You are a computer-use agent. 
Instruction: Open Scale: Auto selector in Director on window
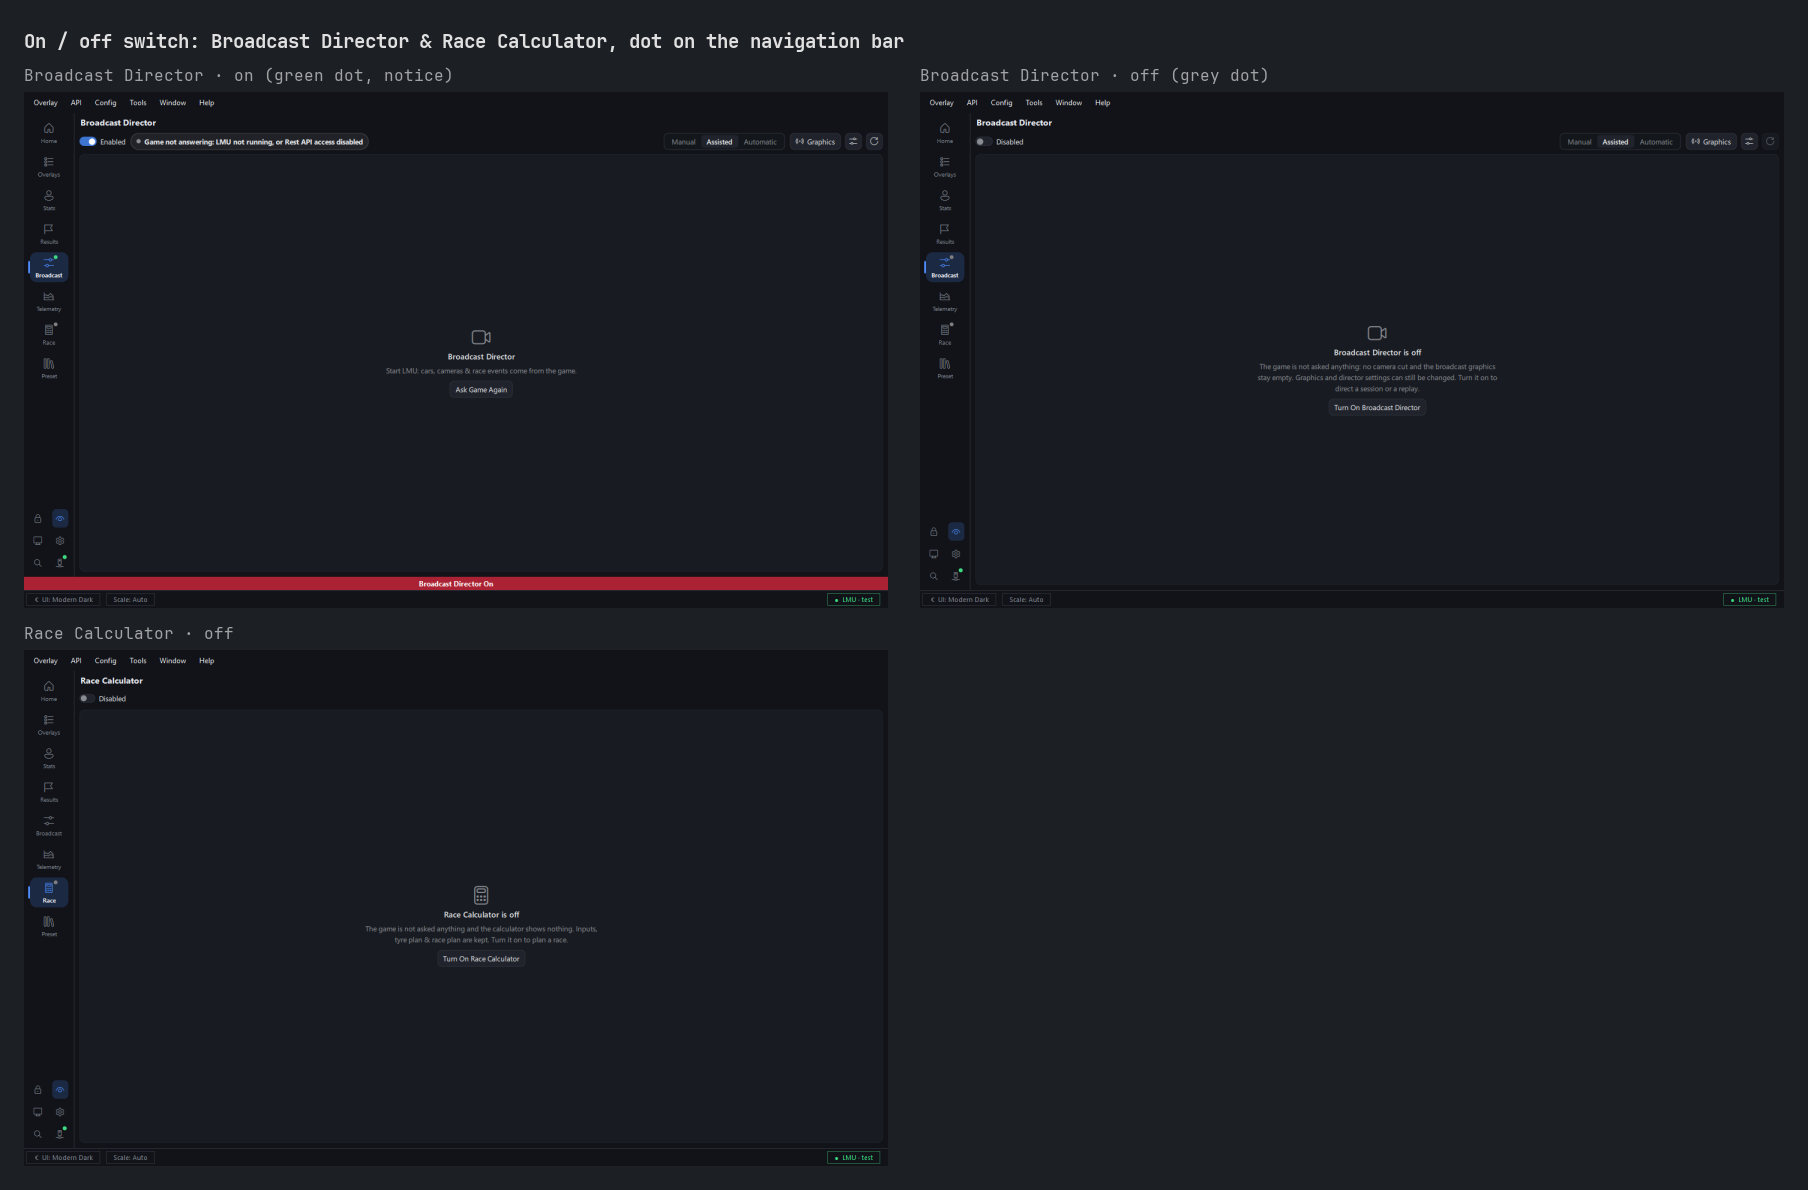tap(130, 600)
